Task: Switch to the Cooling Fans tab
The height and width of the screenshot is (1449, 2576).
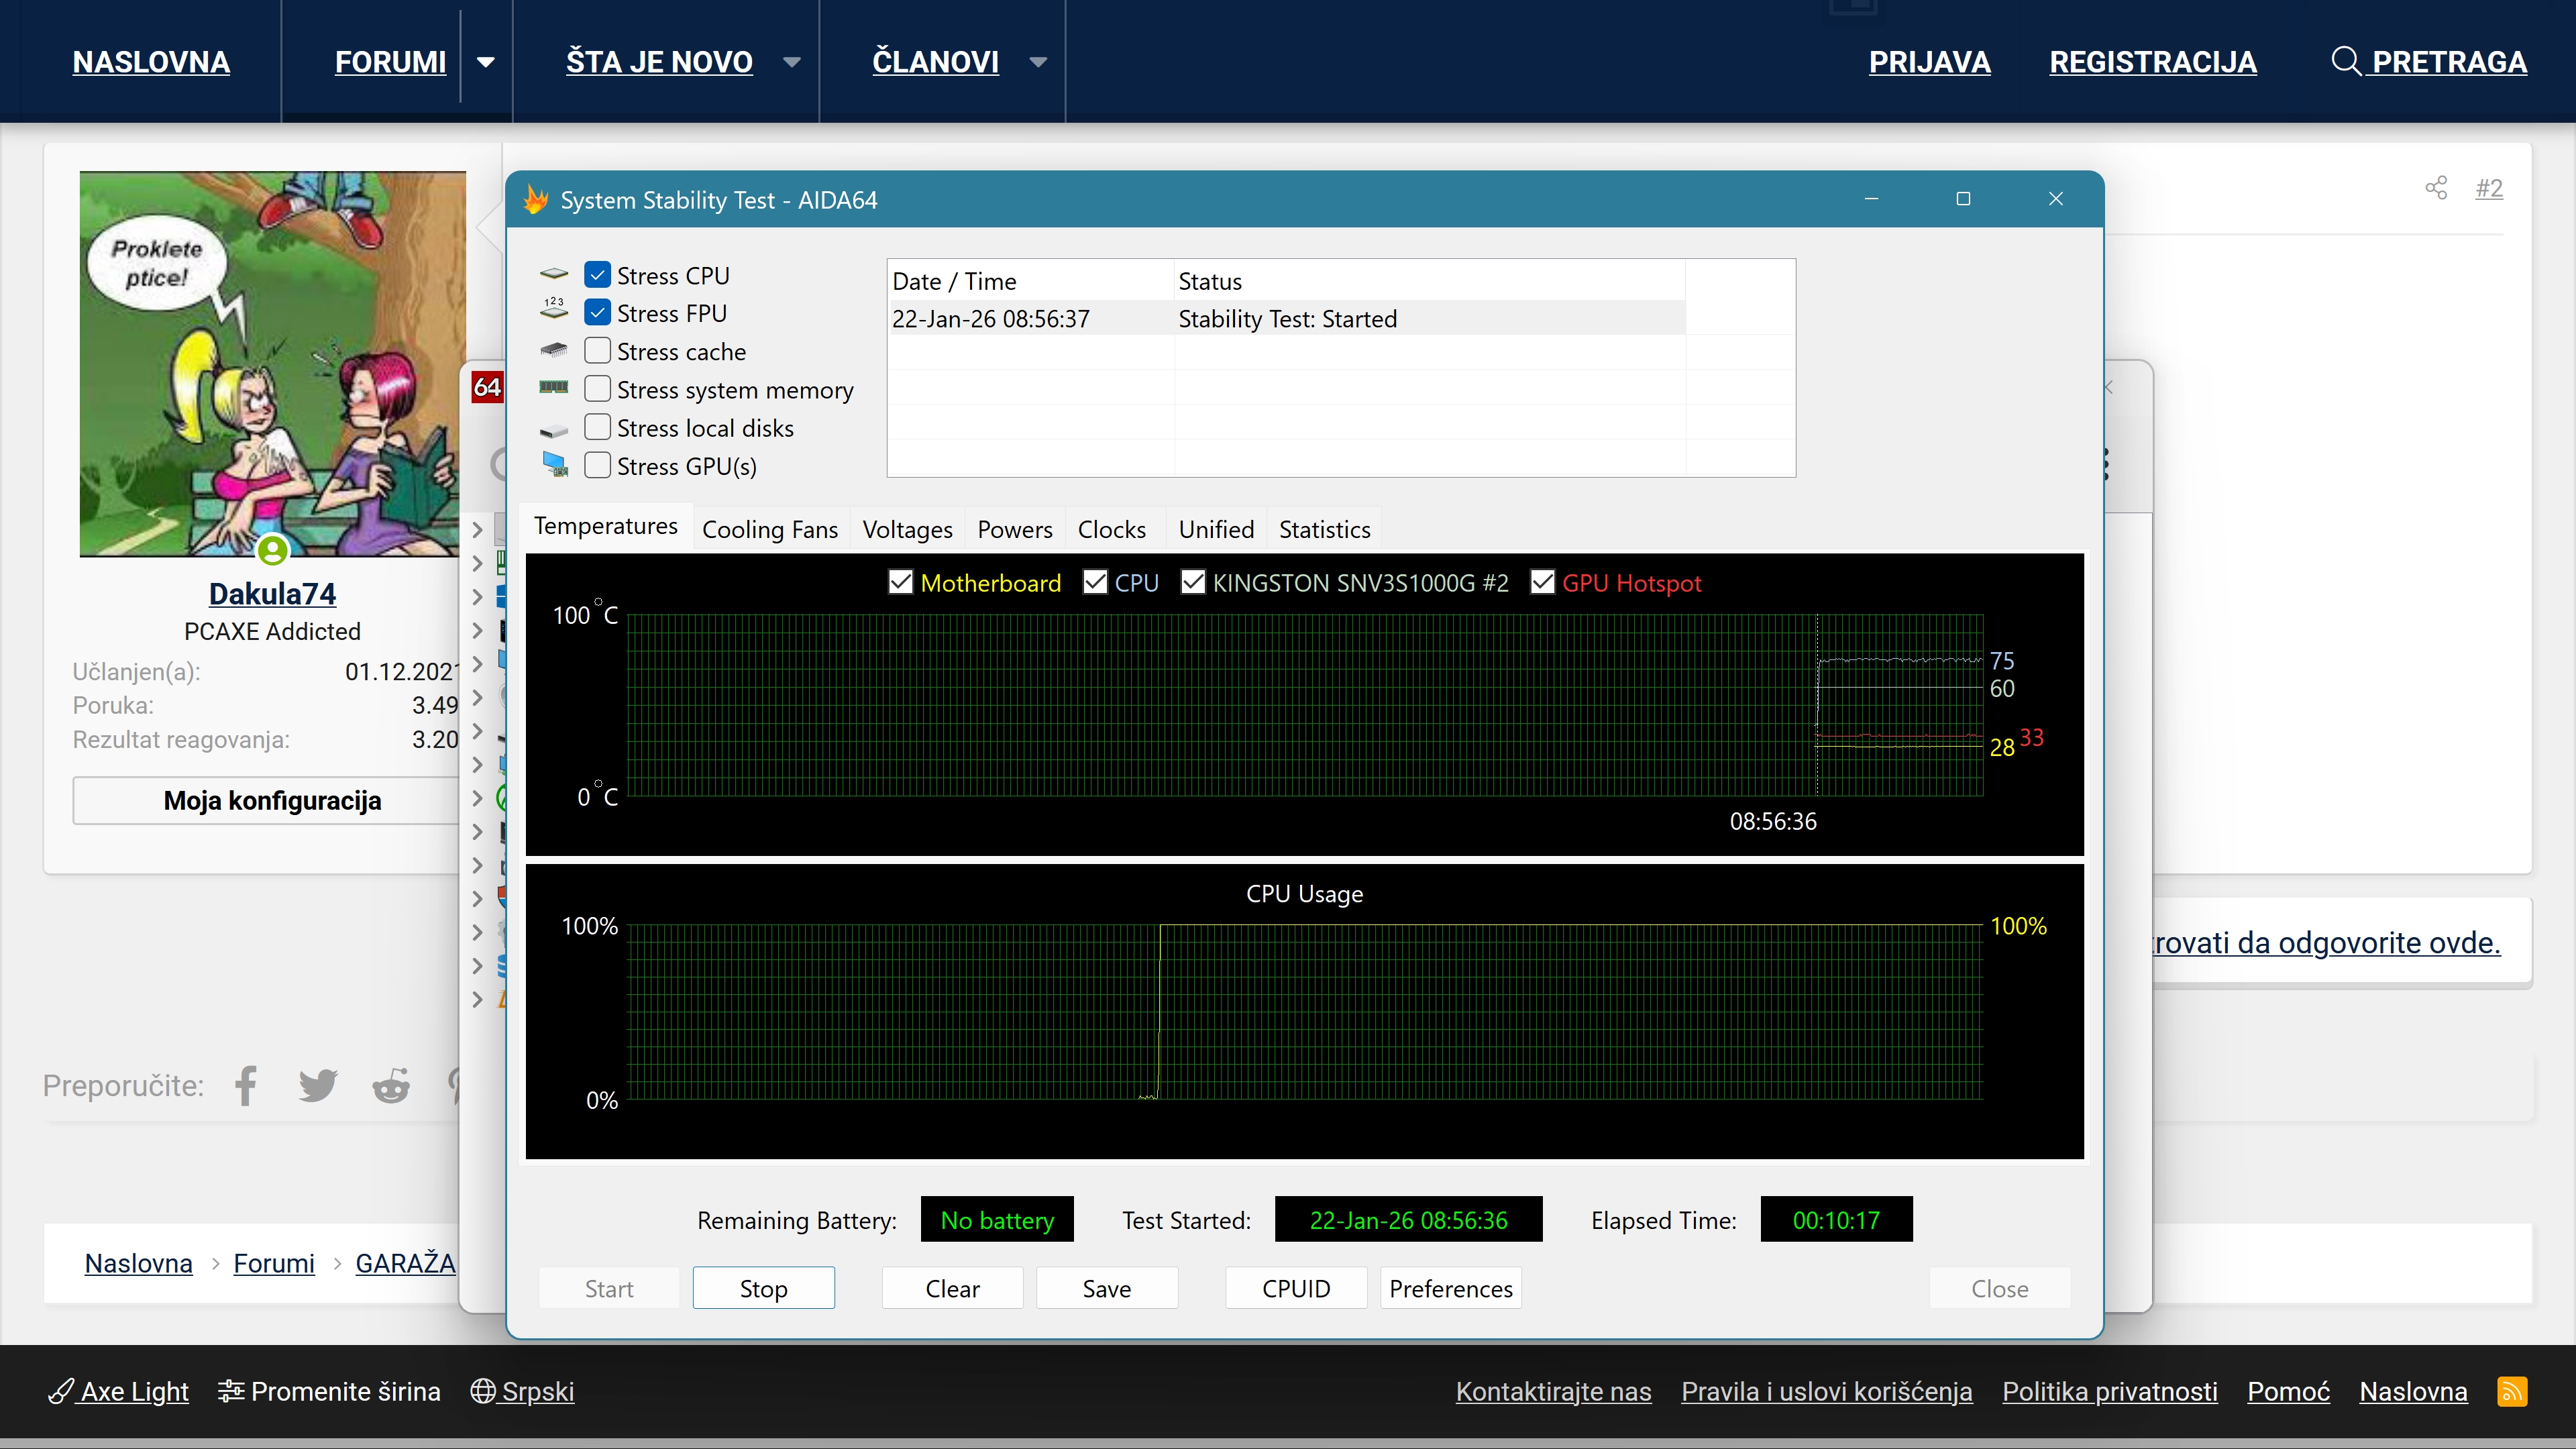Action: (770, 529)
